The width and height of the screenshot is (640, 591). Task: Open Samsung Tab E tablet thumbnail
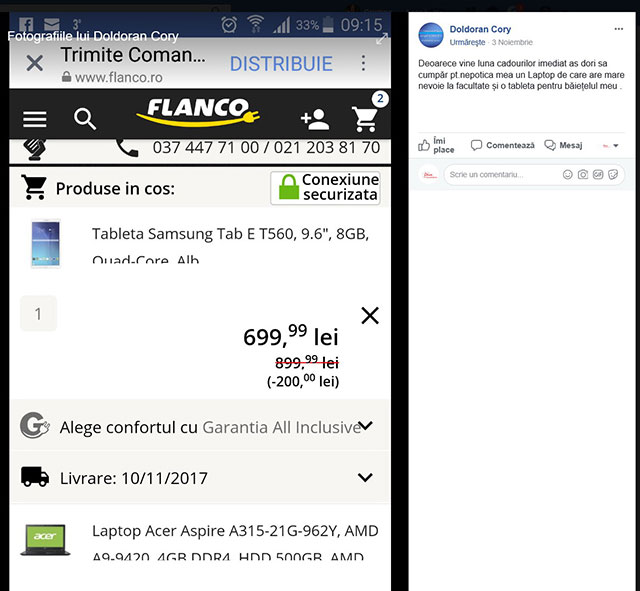46,243
